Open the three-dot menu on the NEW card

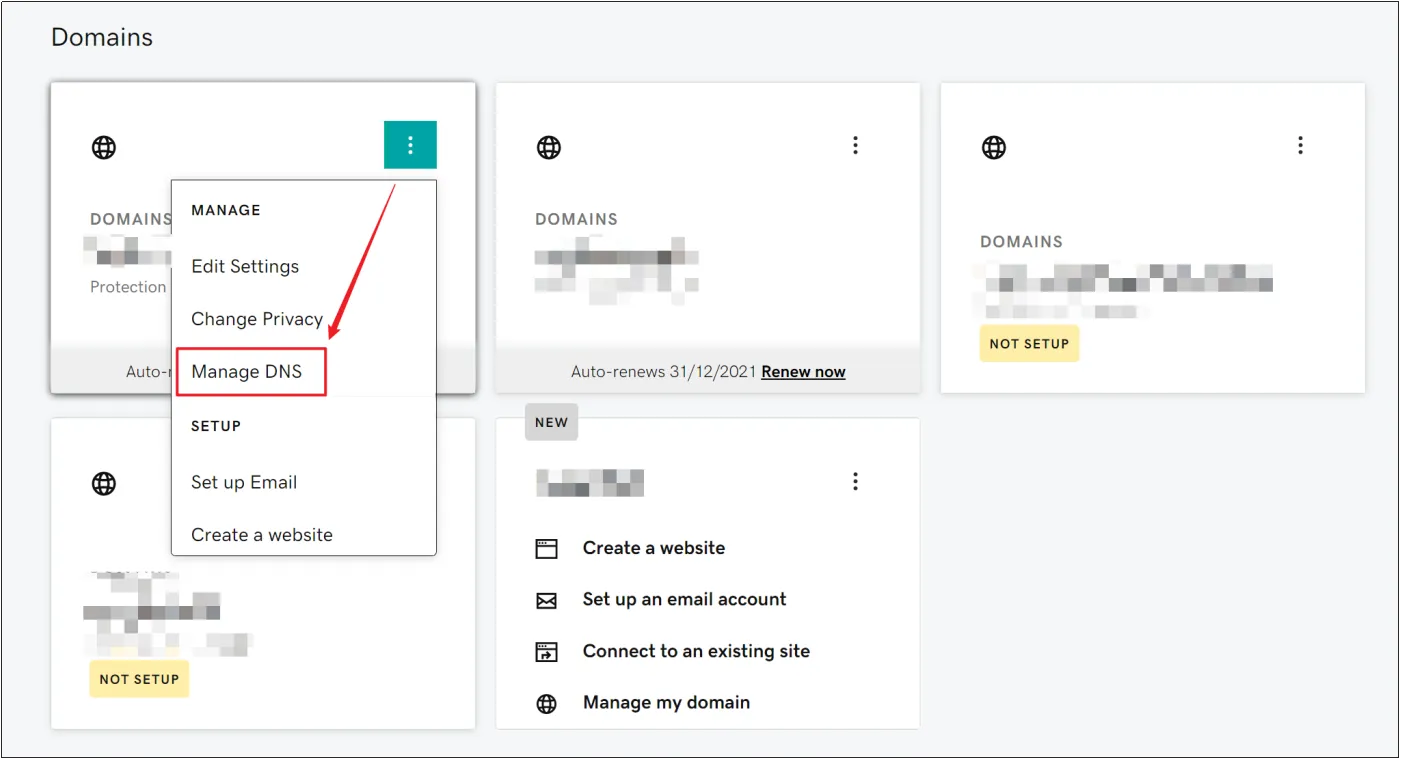coord(855,482)
